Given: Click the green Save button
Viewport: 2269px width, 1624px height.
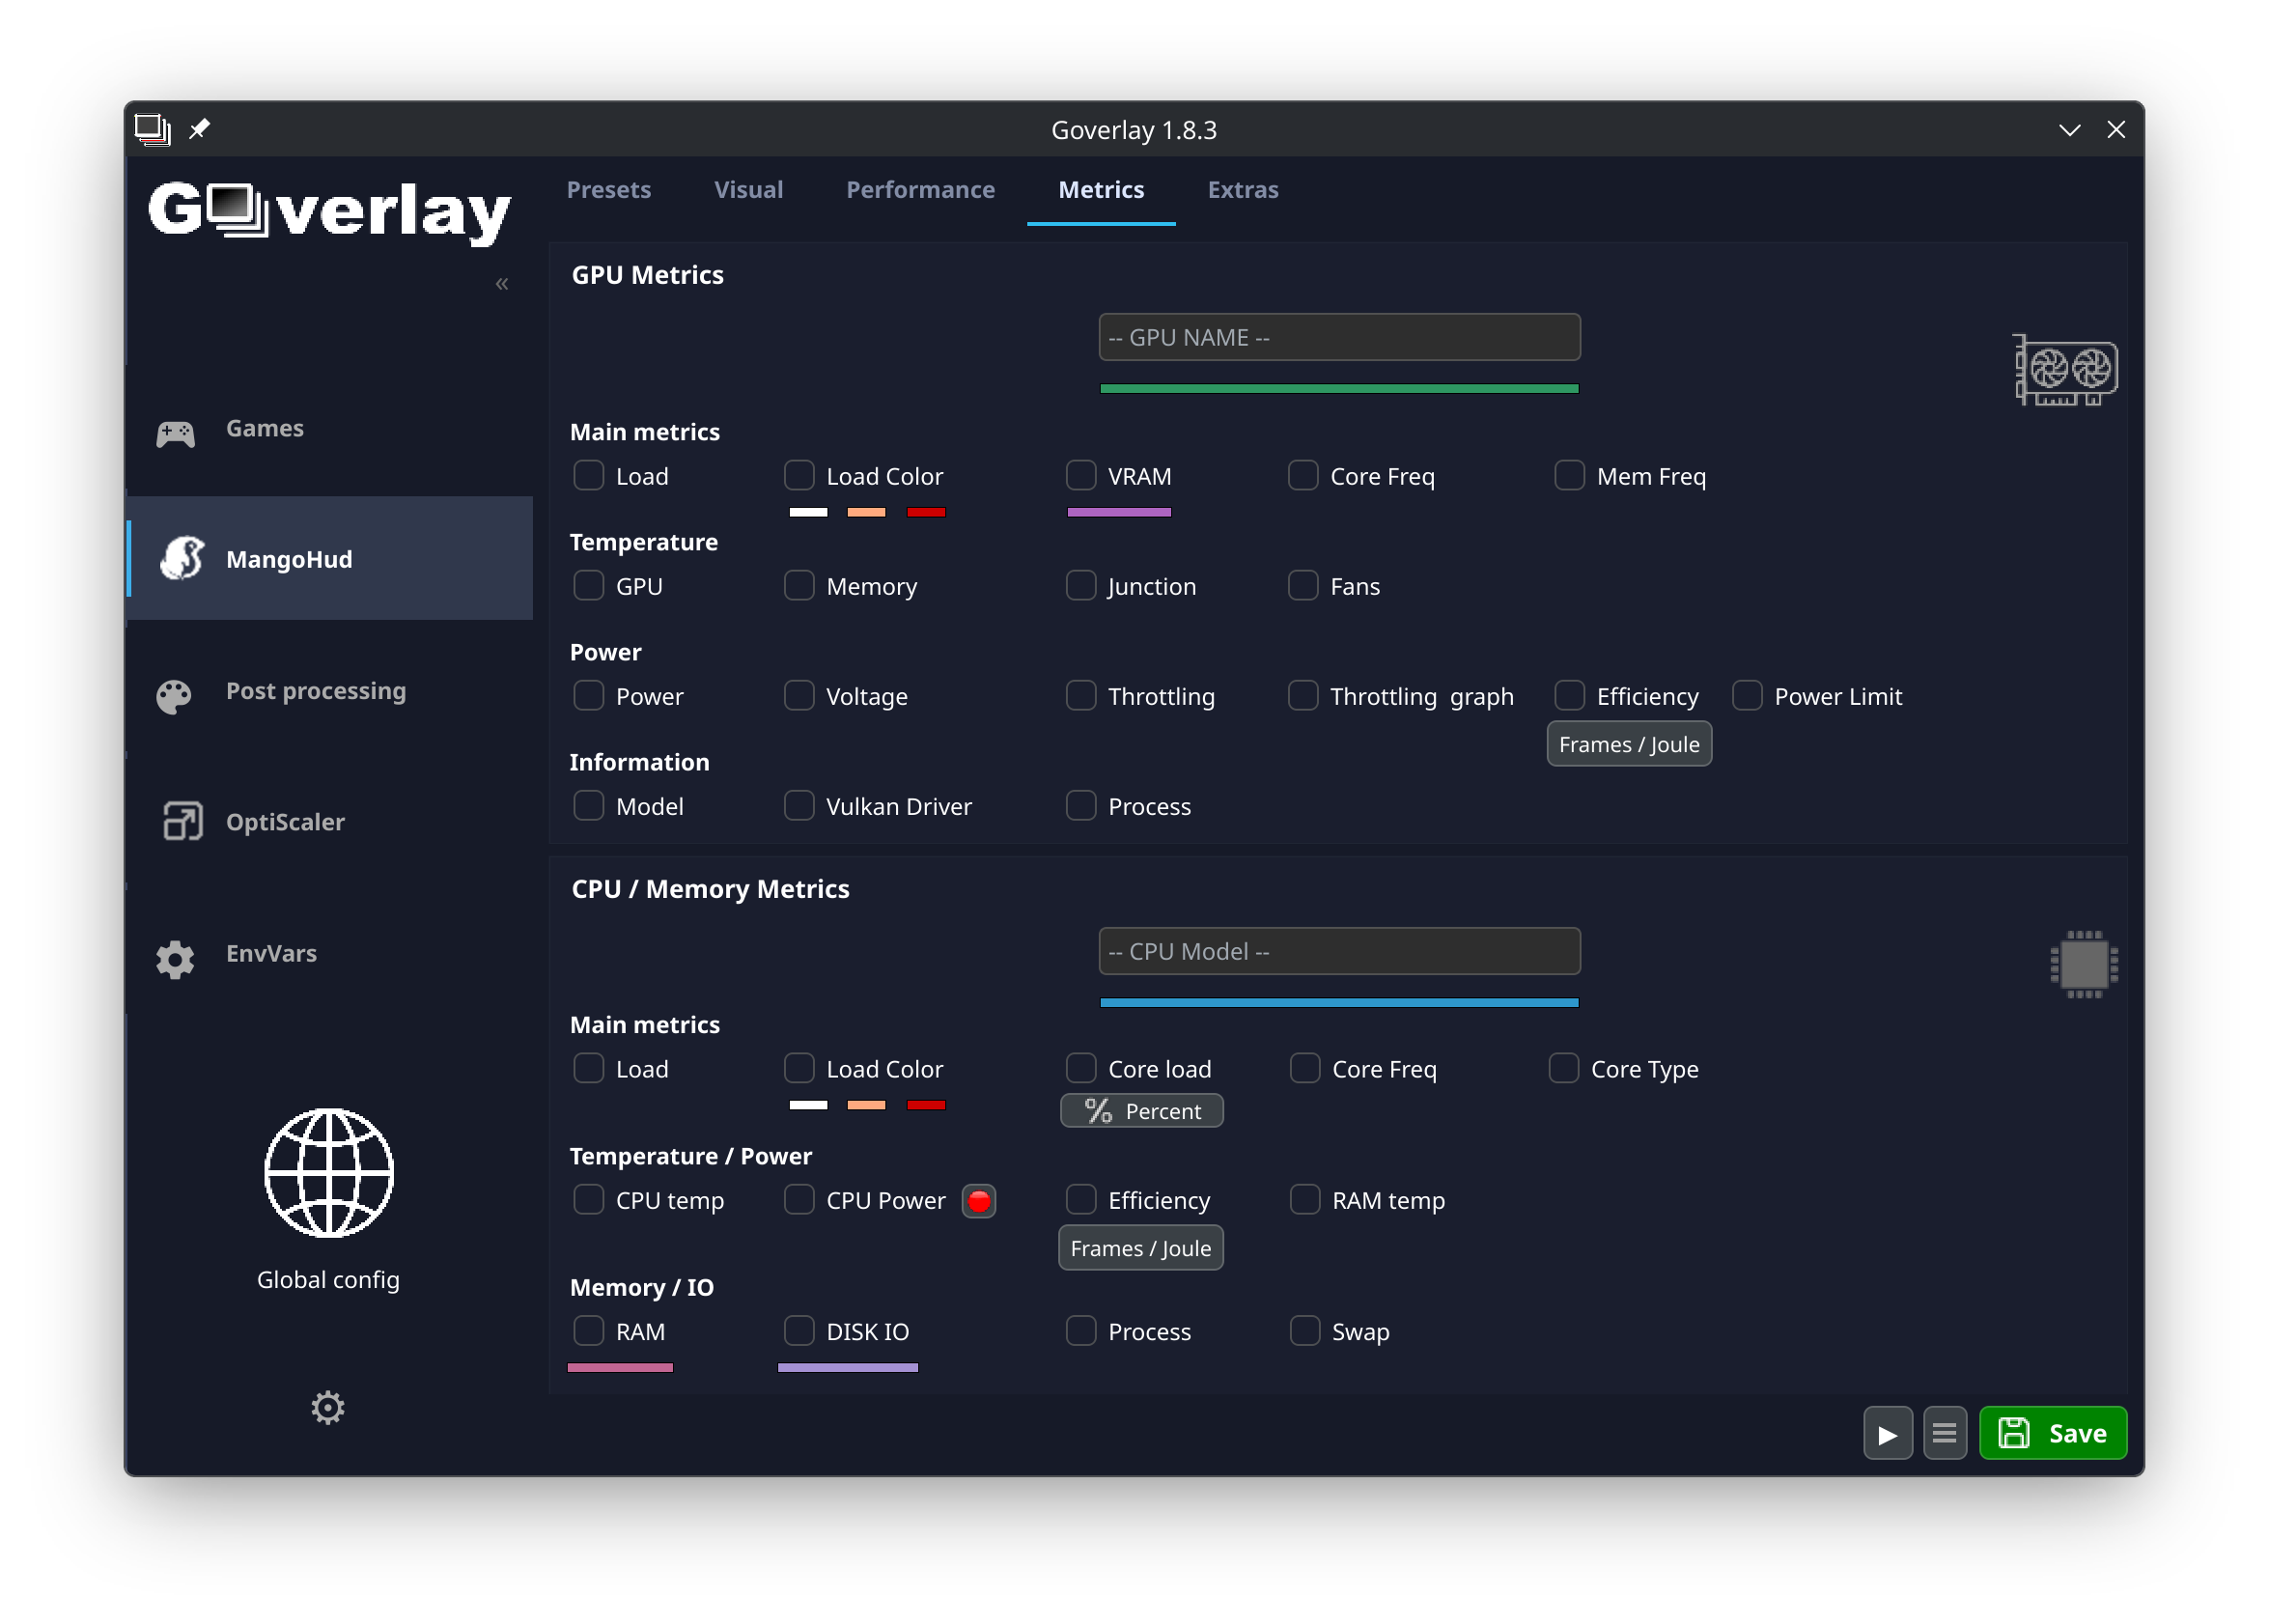Looking at the screenshot, I should (x=2052, y=1433).
